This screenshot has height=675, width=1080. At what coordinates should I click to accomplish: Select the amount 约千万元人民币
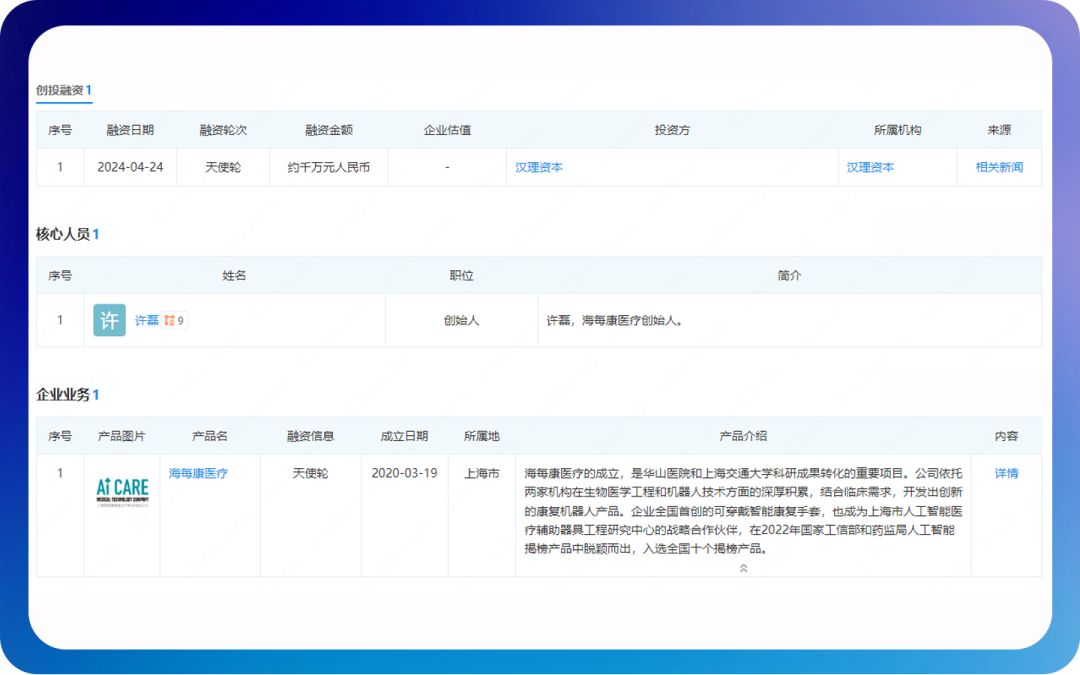329,167
